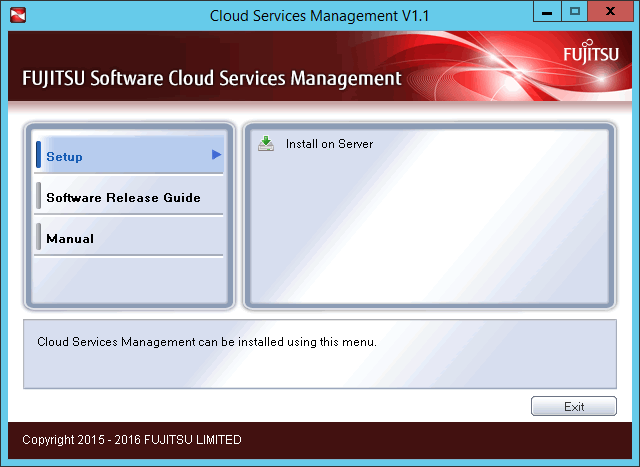Click the Exit button
Viewport: 640px width, 467px height.
[x=573, y=406]
